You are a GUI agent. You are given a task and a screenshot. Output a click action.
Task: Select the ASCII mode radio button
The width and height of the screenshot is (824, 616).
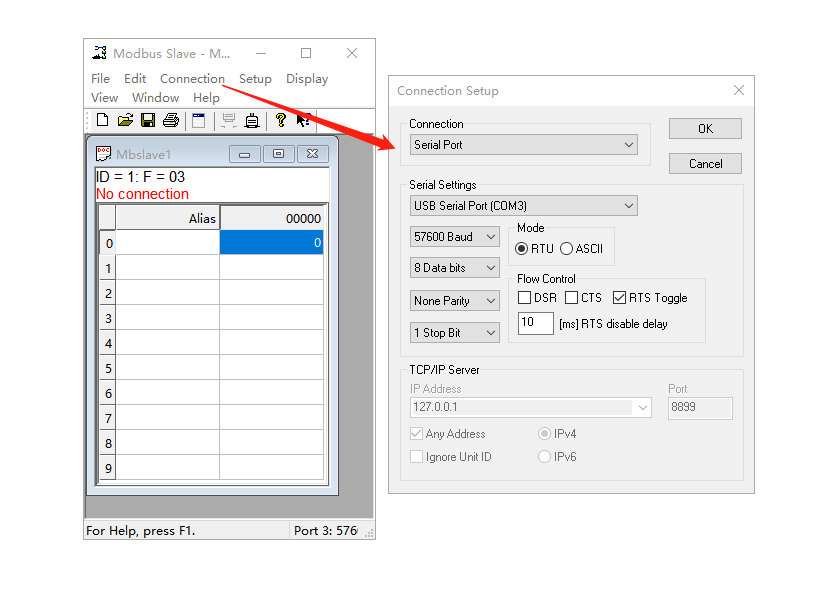click(566, 249)
